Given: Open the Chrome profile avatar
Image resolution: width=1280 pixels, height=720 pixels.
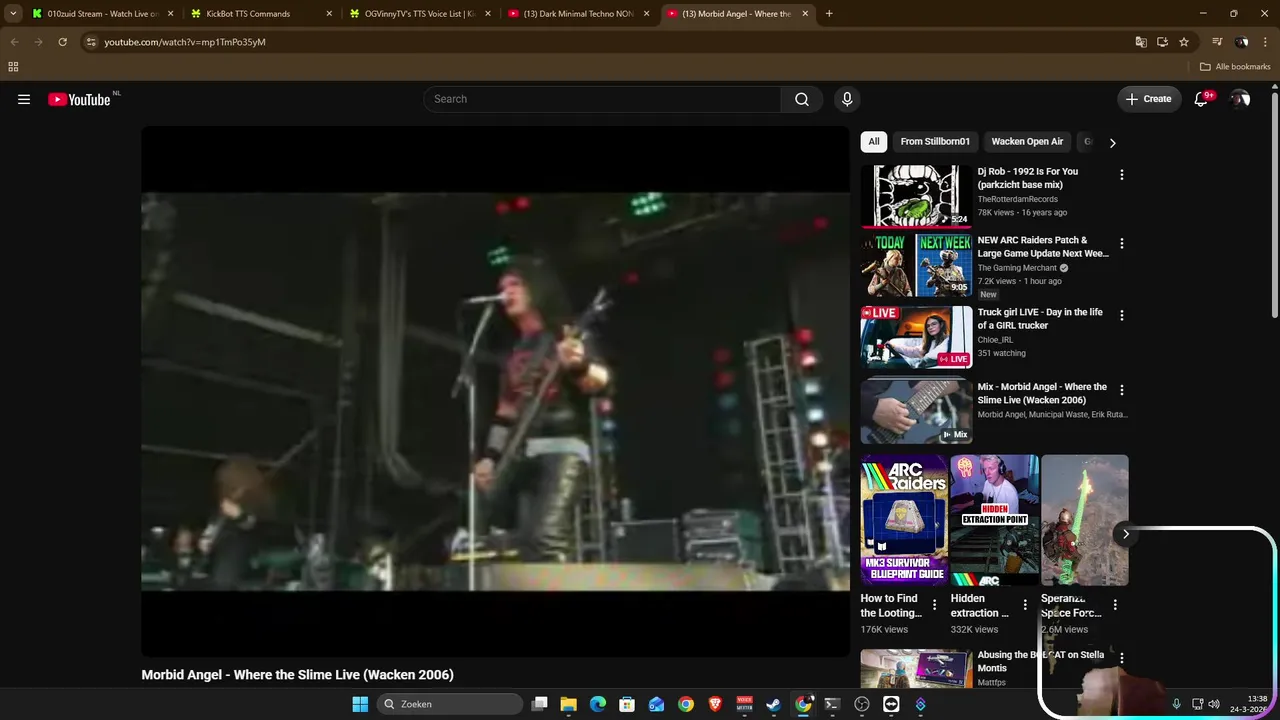Looking at the screenshot, I should click(x=1241, y=42).
